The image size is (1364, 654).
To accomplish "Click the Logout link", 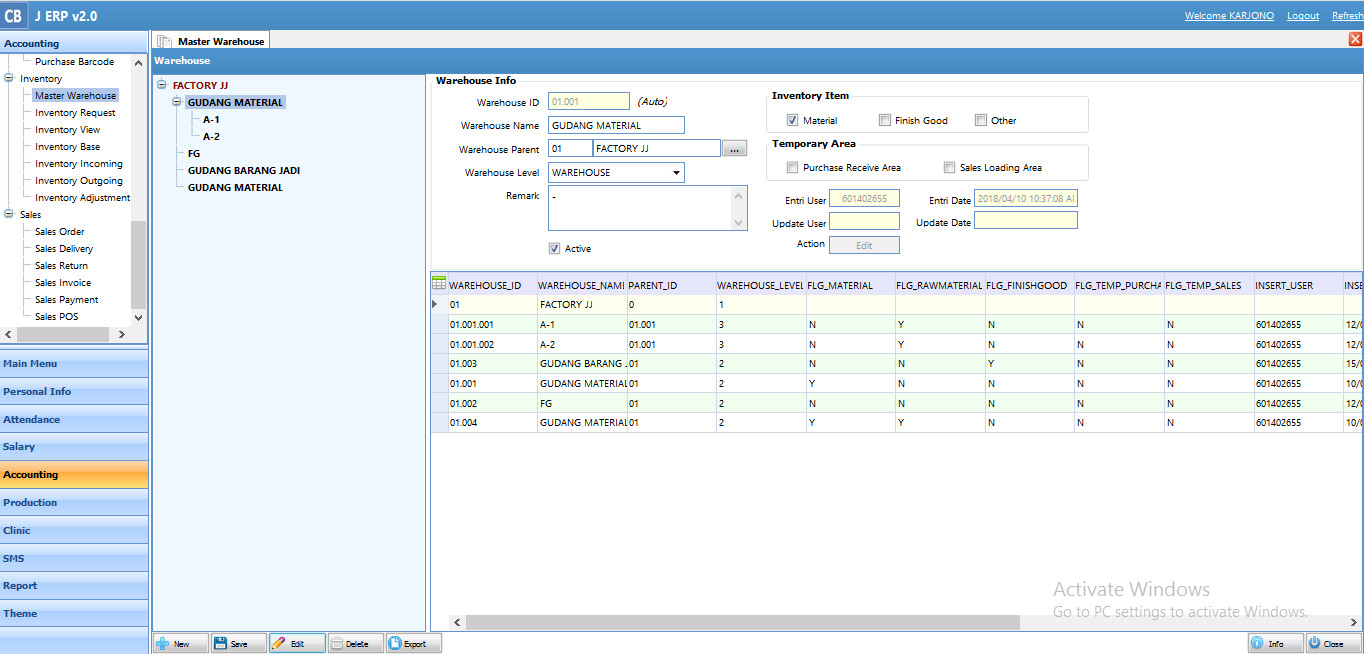I will pyautogui.click(x=1302, y=16).
